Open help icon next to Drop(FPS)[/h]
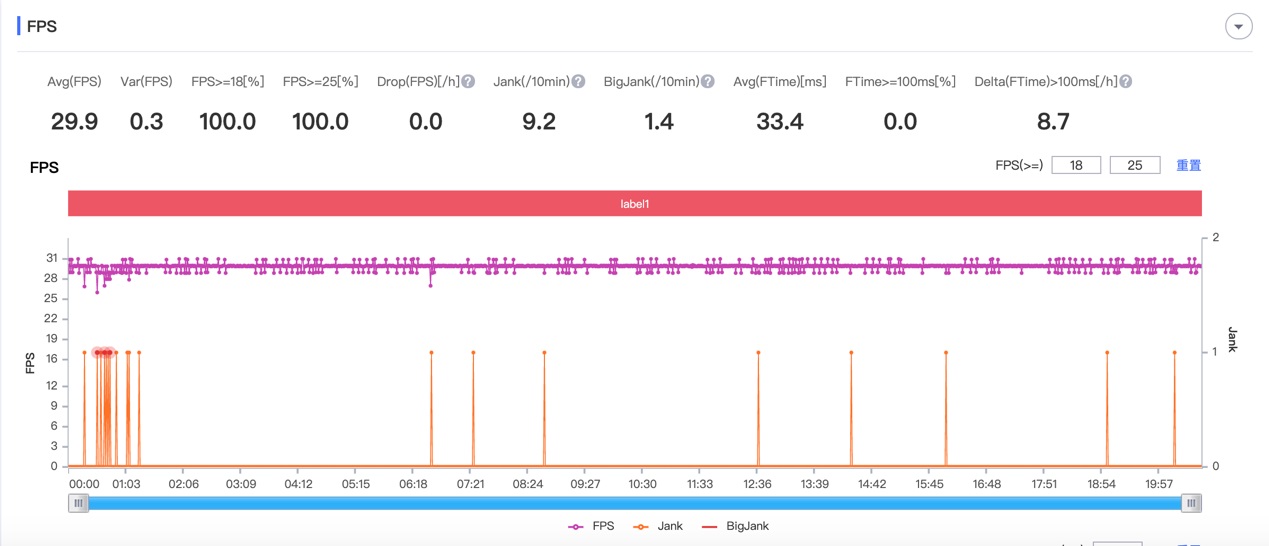The height and width of the screenshot is (546, 1269). pos(467,82)
